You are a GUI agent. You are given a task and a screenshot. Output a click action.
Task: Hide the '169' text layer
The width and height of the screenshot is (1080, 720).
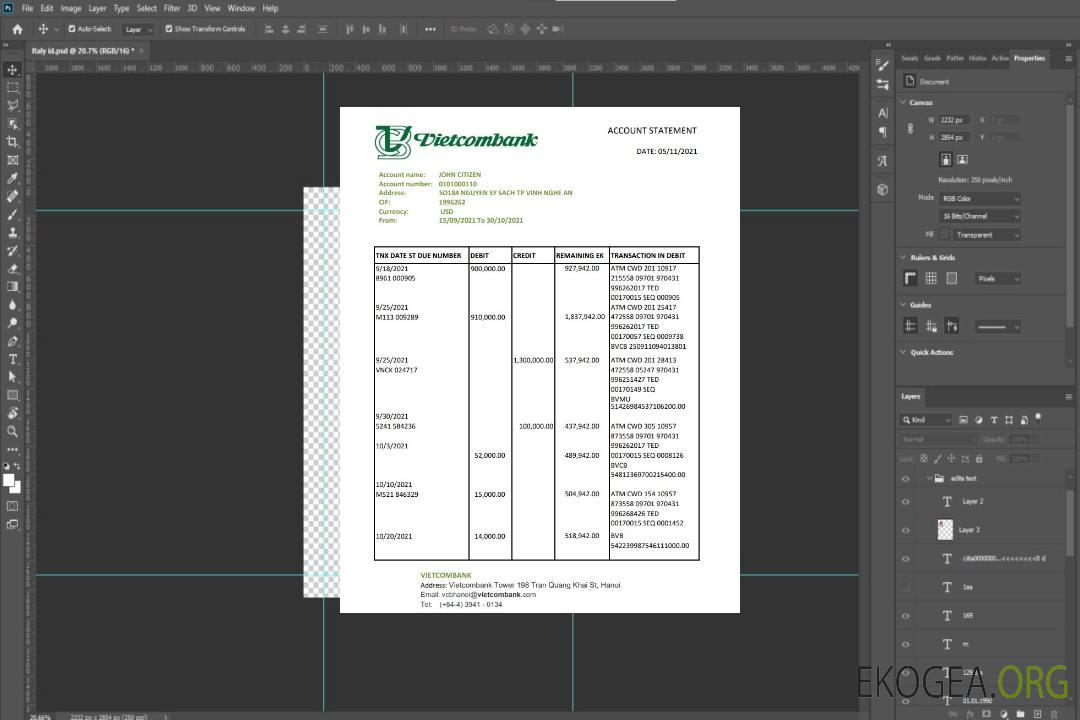(x=906, y=616)
